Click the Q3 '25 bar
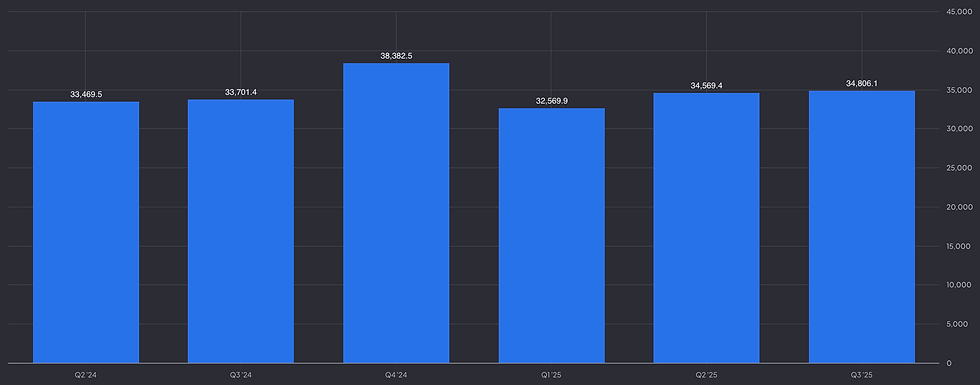 [x=861, y=227]
